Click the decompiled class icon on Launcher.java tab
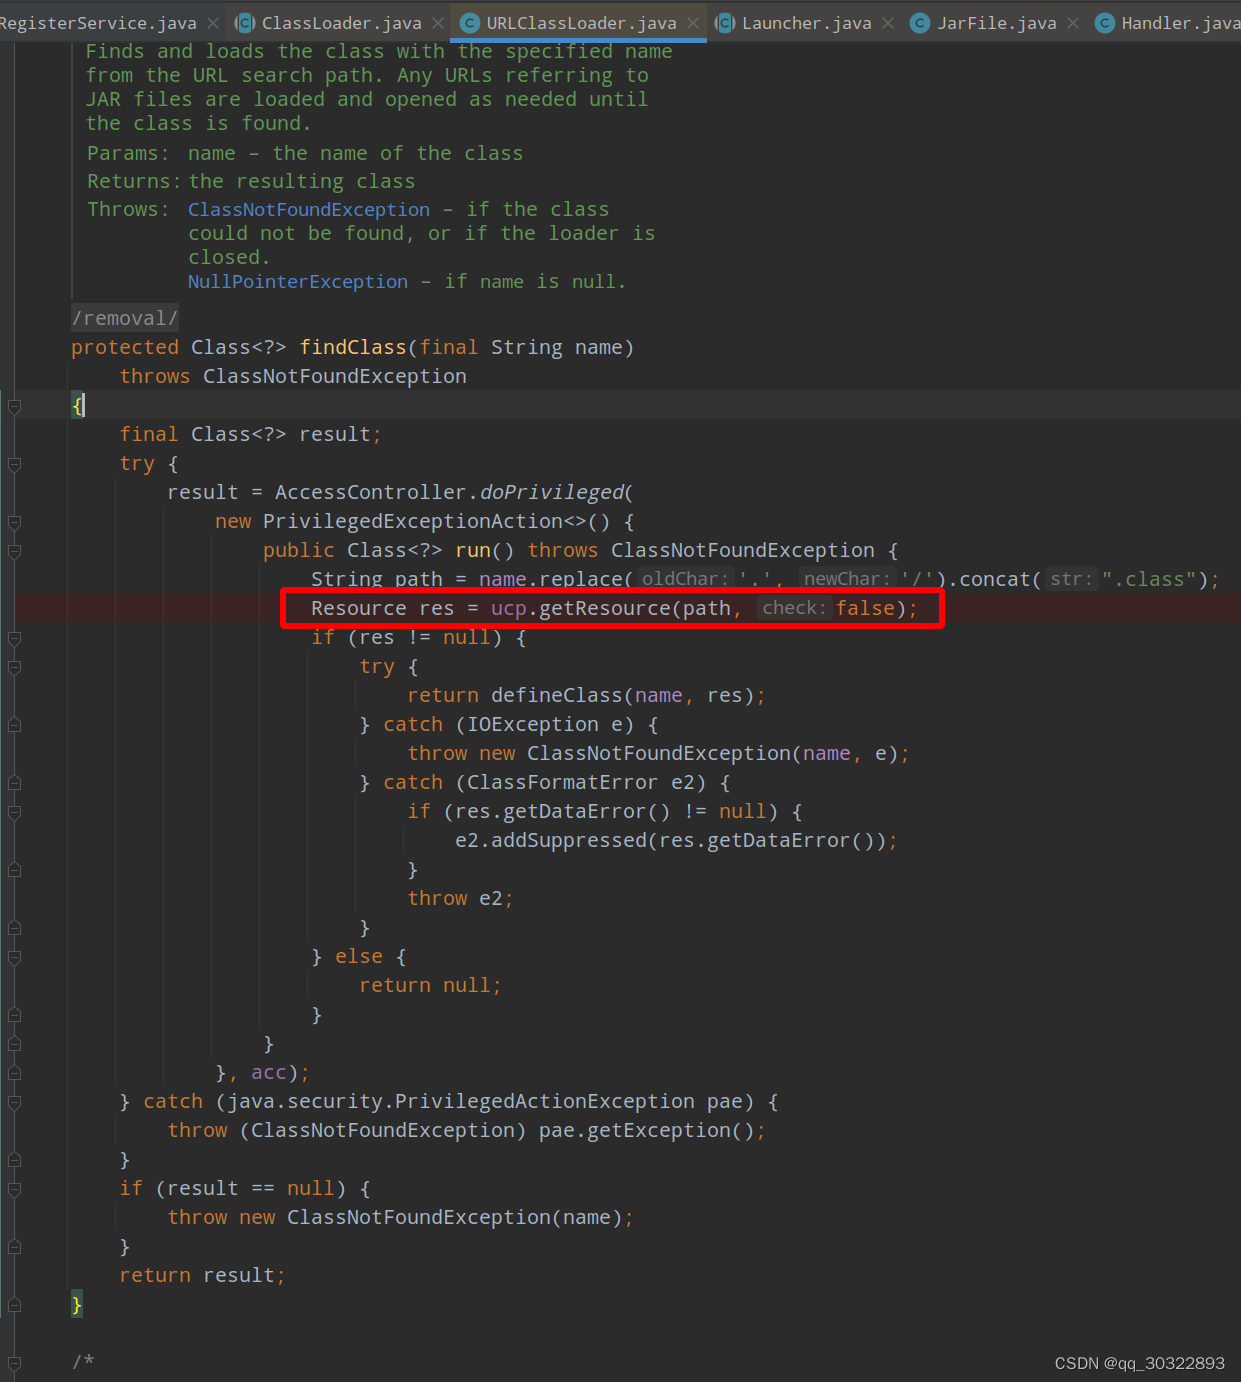The image size is (1241, 1382). coord(723,22)
